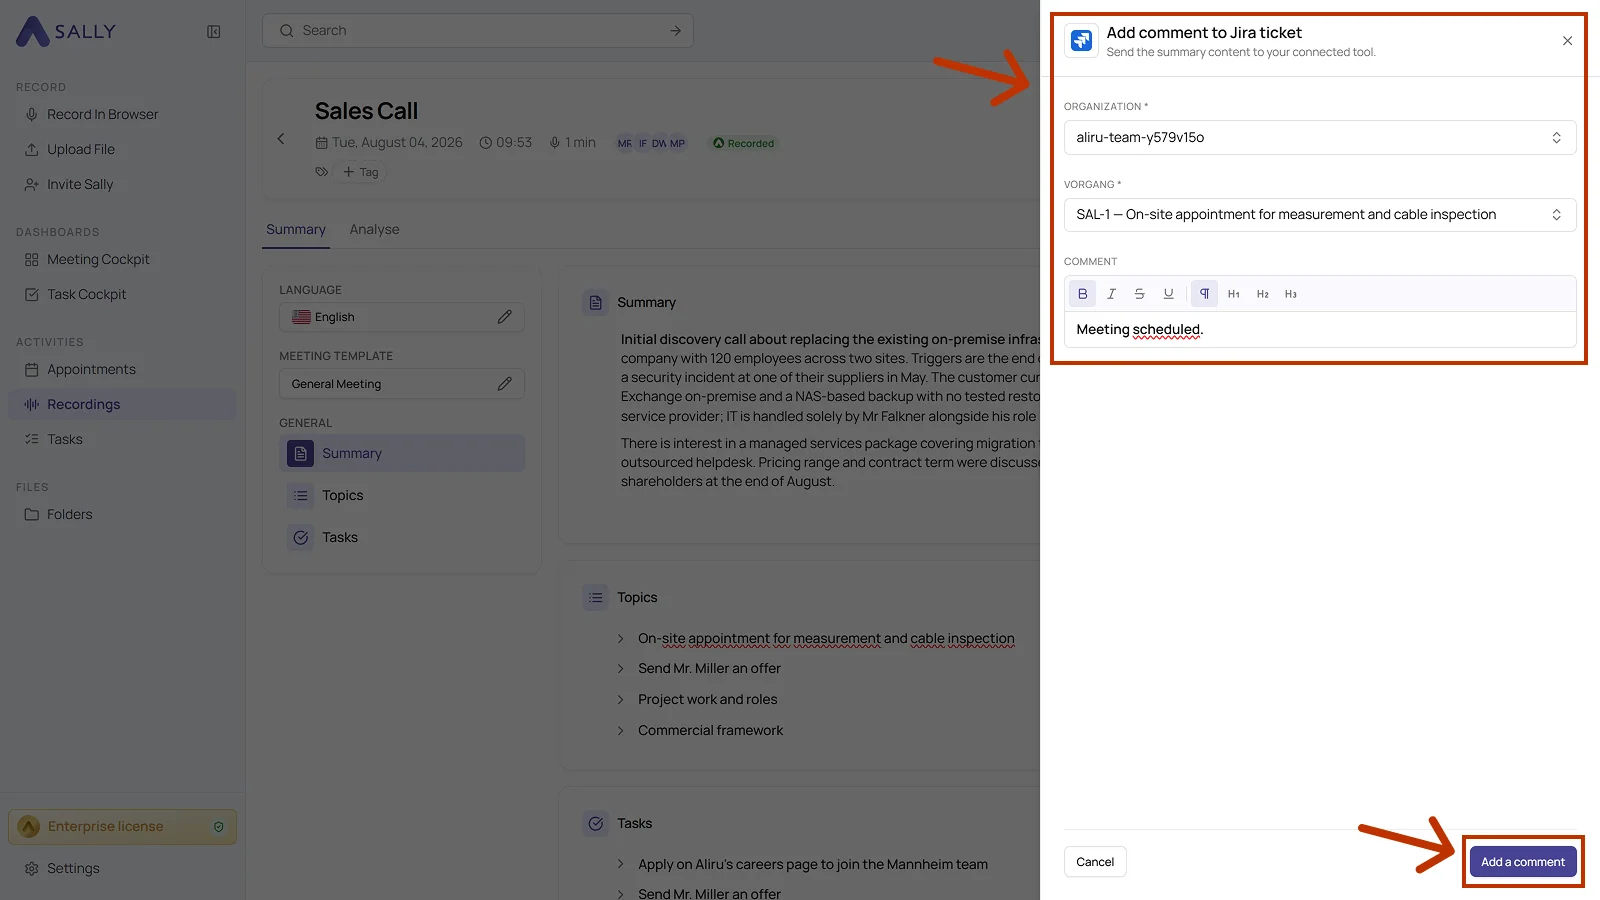
Task: Click the Tasks section check icon
Action: (596, 824)
